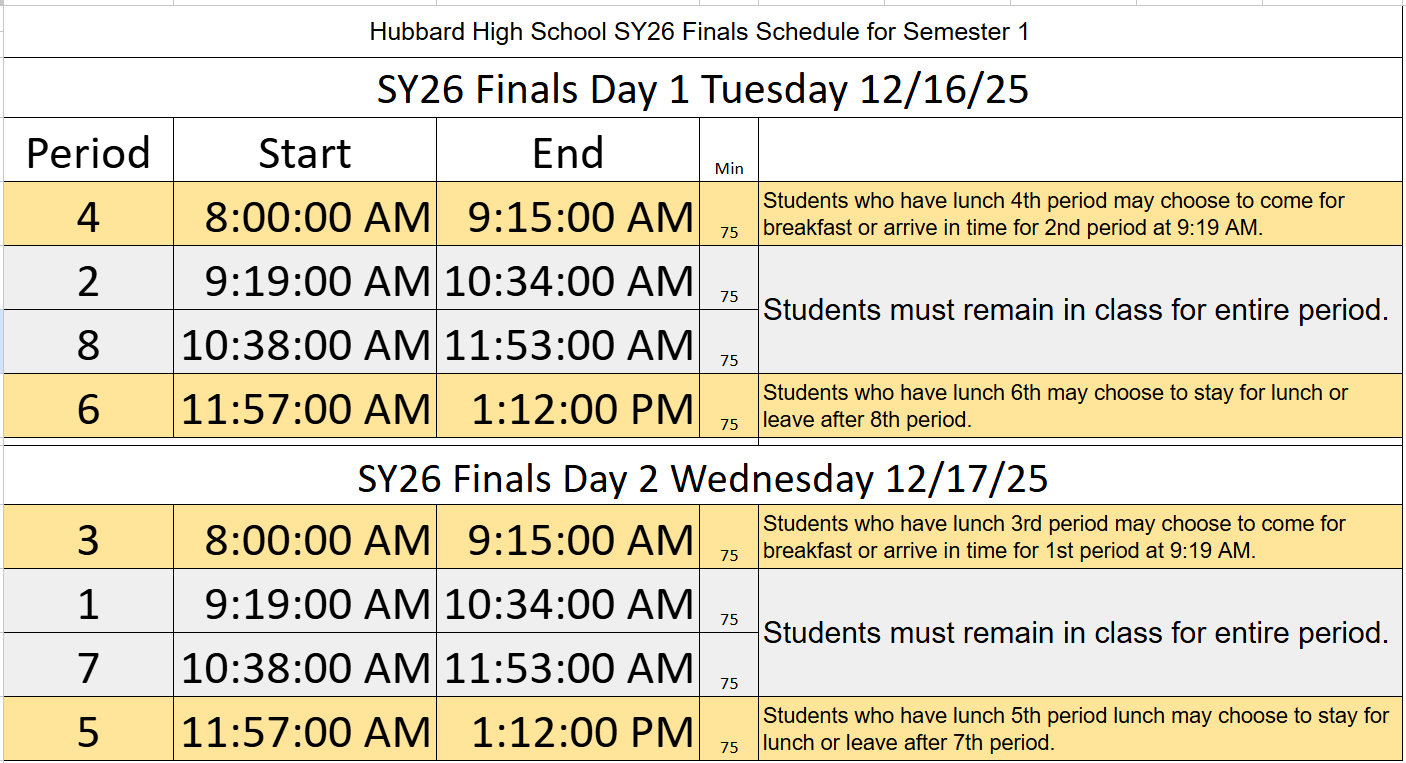Select the Finals Day 1 Tuesday header
The height and width of the screenshot is (763, 1406).
702,90
